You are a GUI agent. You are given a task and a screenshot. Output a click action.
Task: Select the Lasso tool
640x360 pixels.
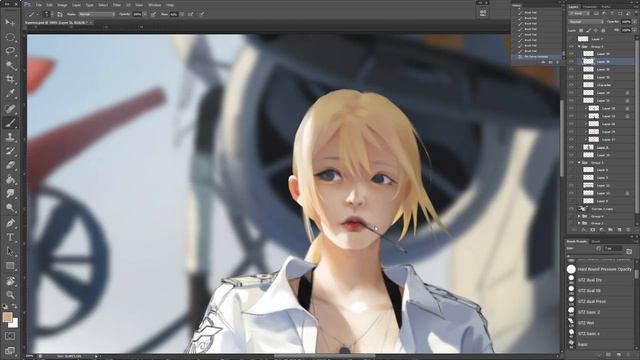pyautogui.click(x=10, y=51)
